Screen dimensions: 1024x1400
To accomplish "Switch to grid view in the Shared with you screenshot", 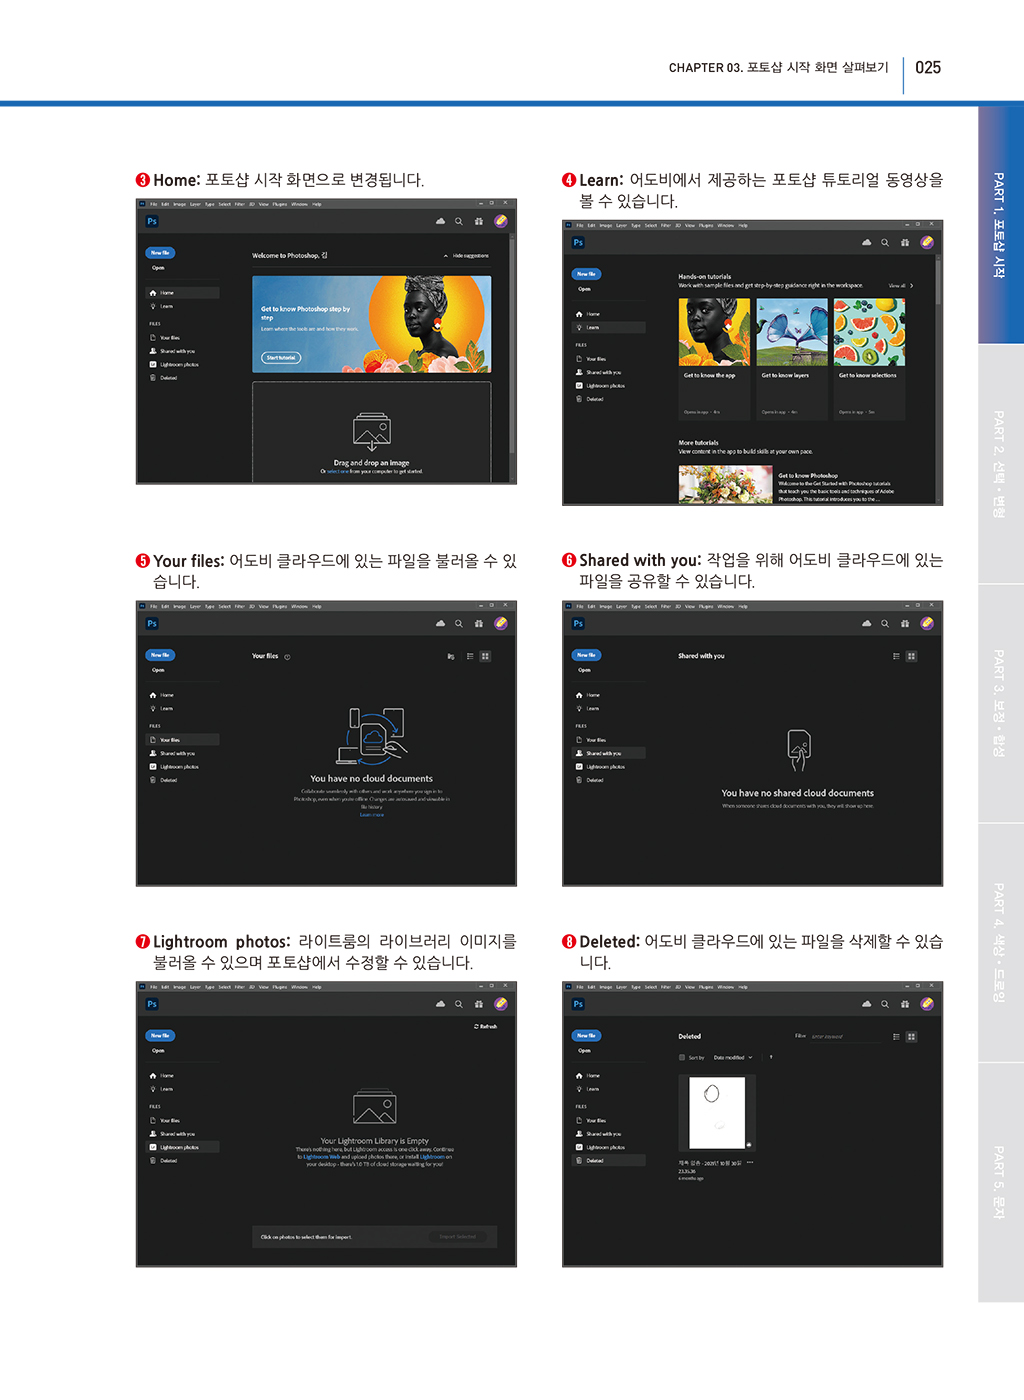I will tap(911, 656).
